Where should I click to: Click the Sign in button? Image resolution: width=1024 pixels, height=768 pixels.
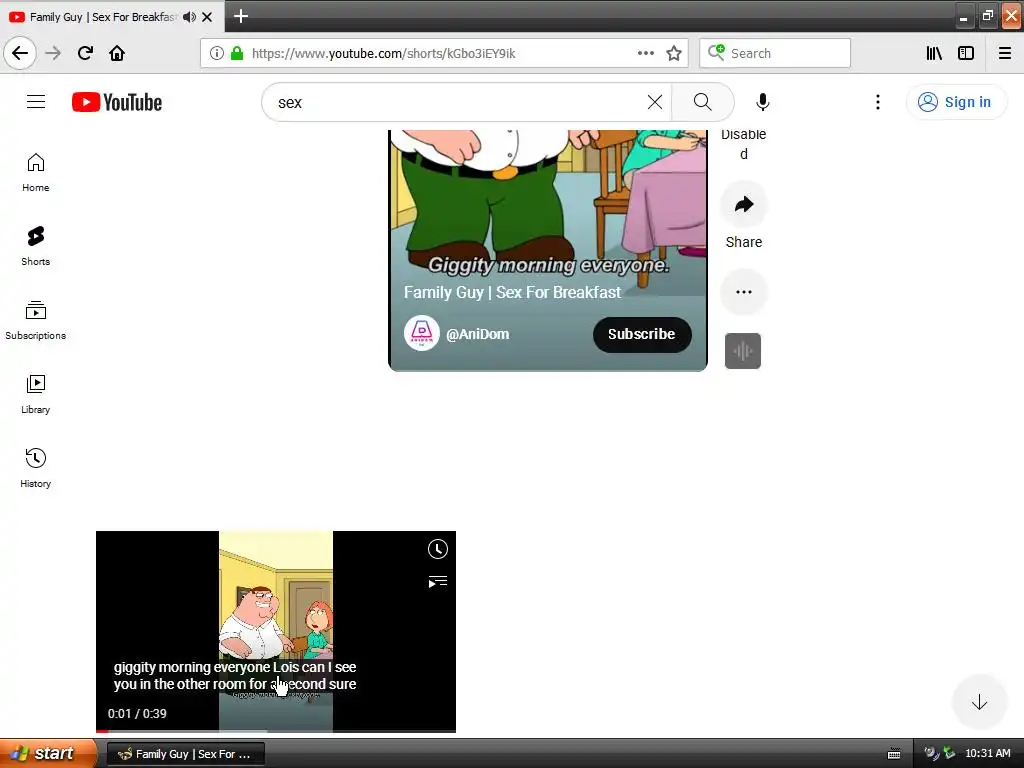pyautogui.click(x=955, y=102)
